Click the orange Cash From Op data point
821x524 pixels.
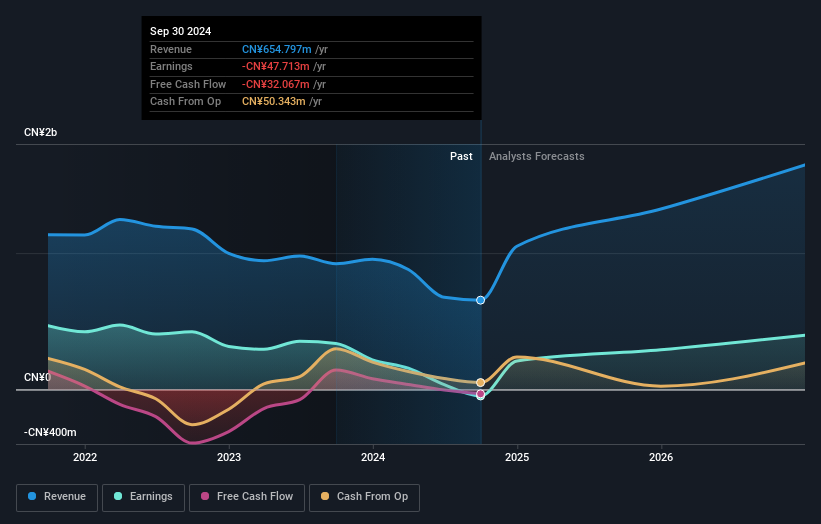tap(480, 383)
